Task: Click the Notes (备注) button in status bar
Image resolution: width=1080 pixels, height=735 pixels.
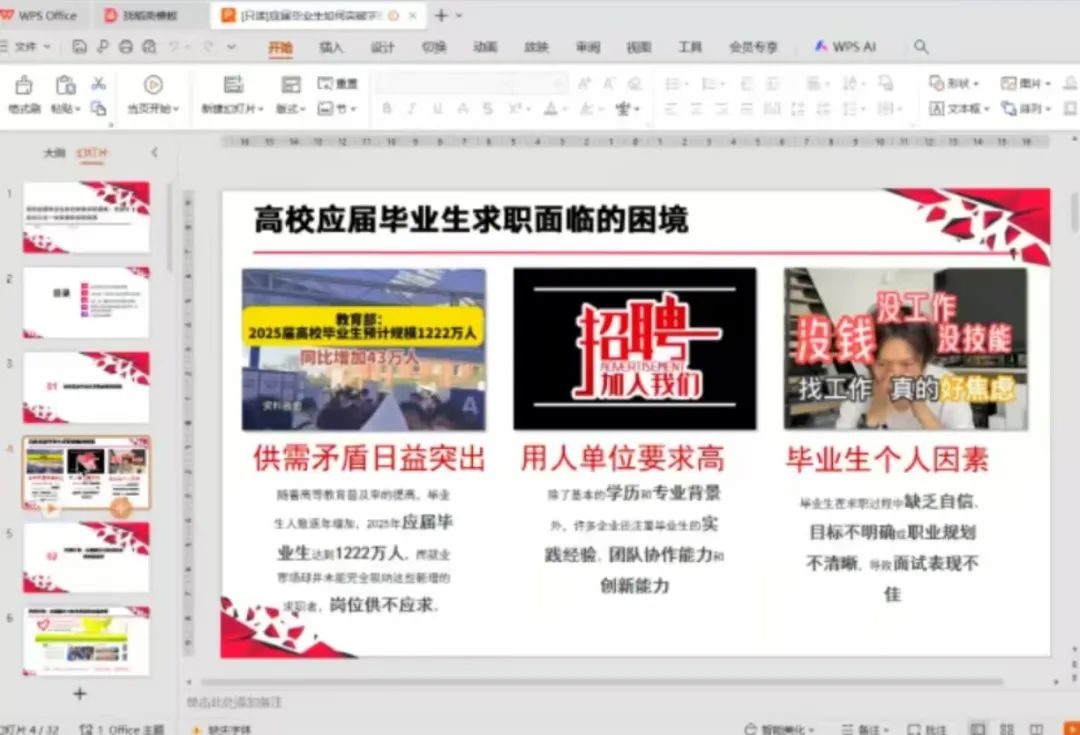Action: 866,729
